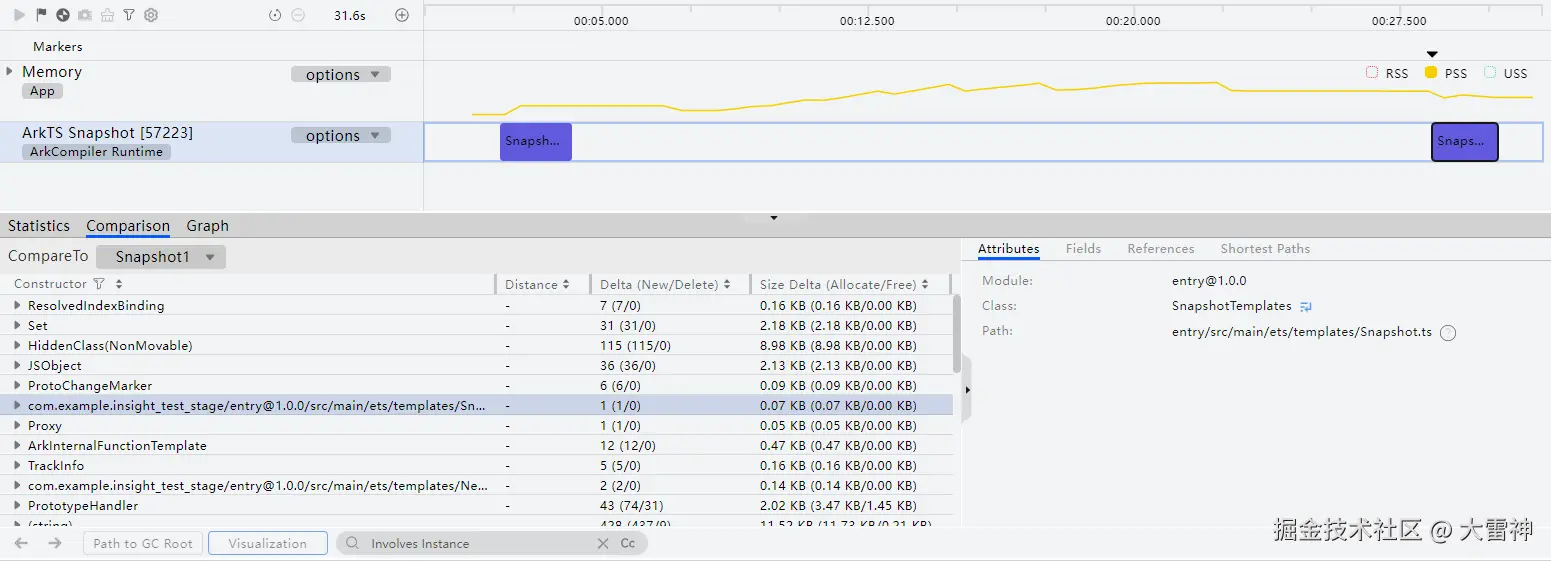
Task: Switch to the Statistics tab
Action: pyautogui.click(x=39, y=226)
